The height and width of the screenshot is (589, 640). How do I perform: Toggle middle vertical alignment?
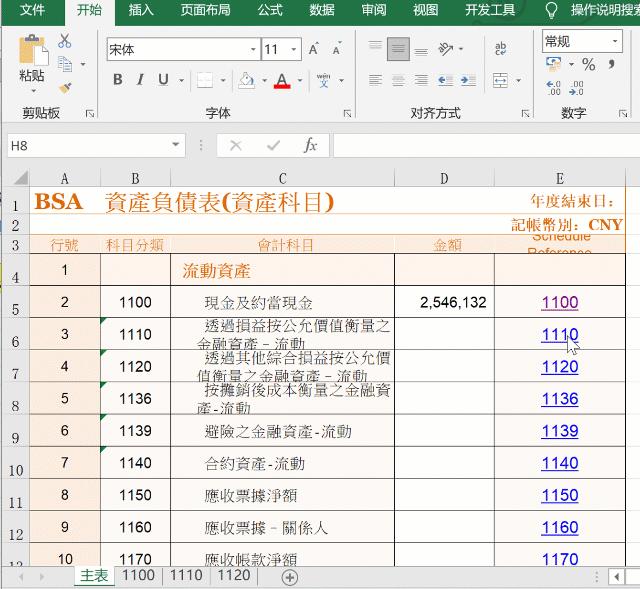[398, 49]
